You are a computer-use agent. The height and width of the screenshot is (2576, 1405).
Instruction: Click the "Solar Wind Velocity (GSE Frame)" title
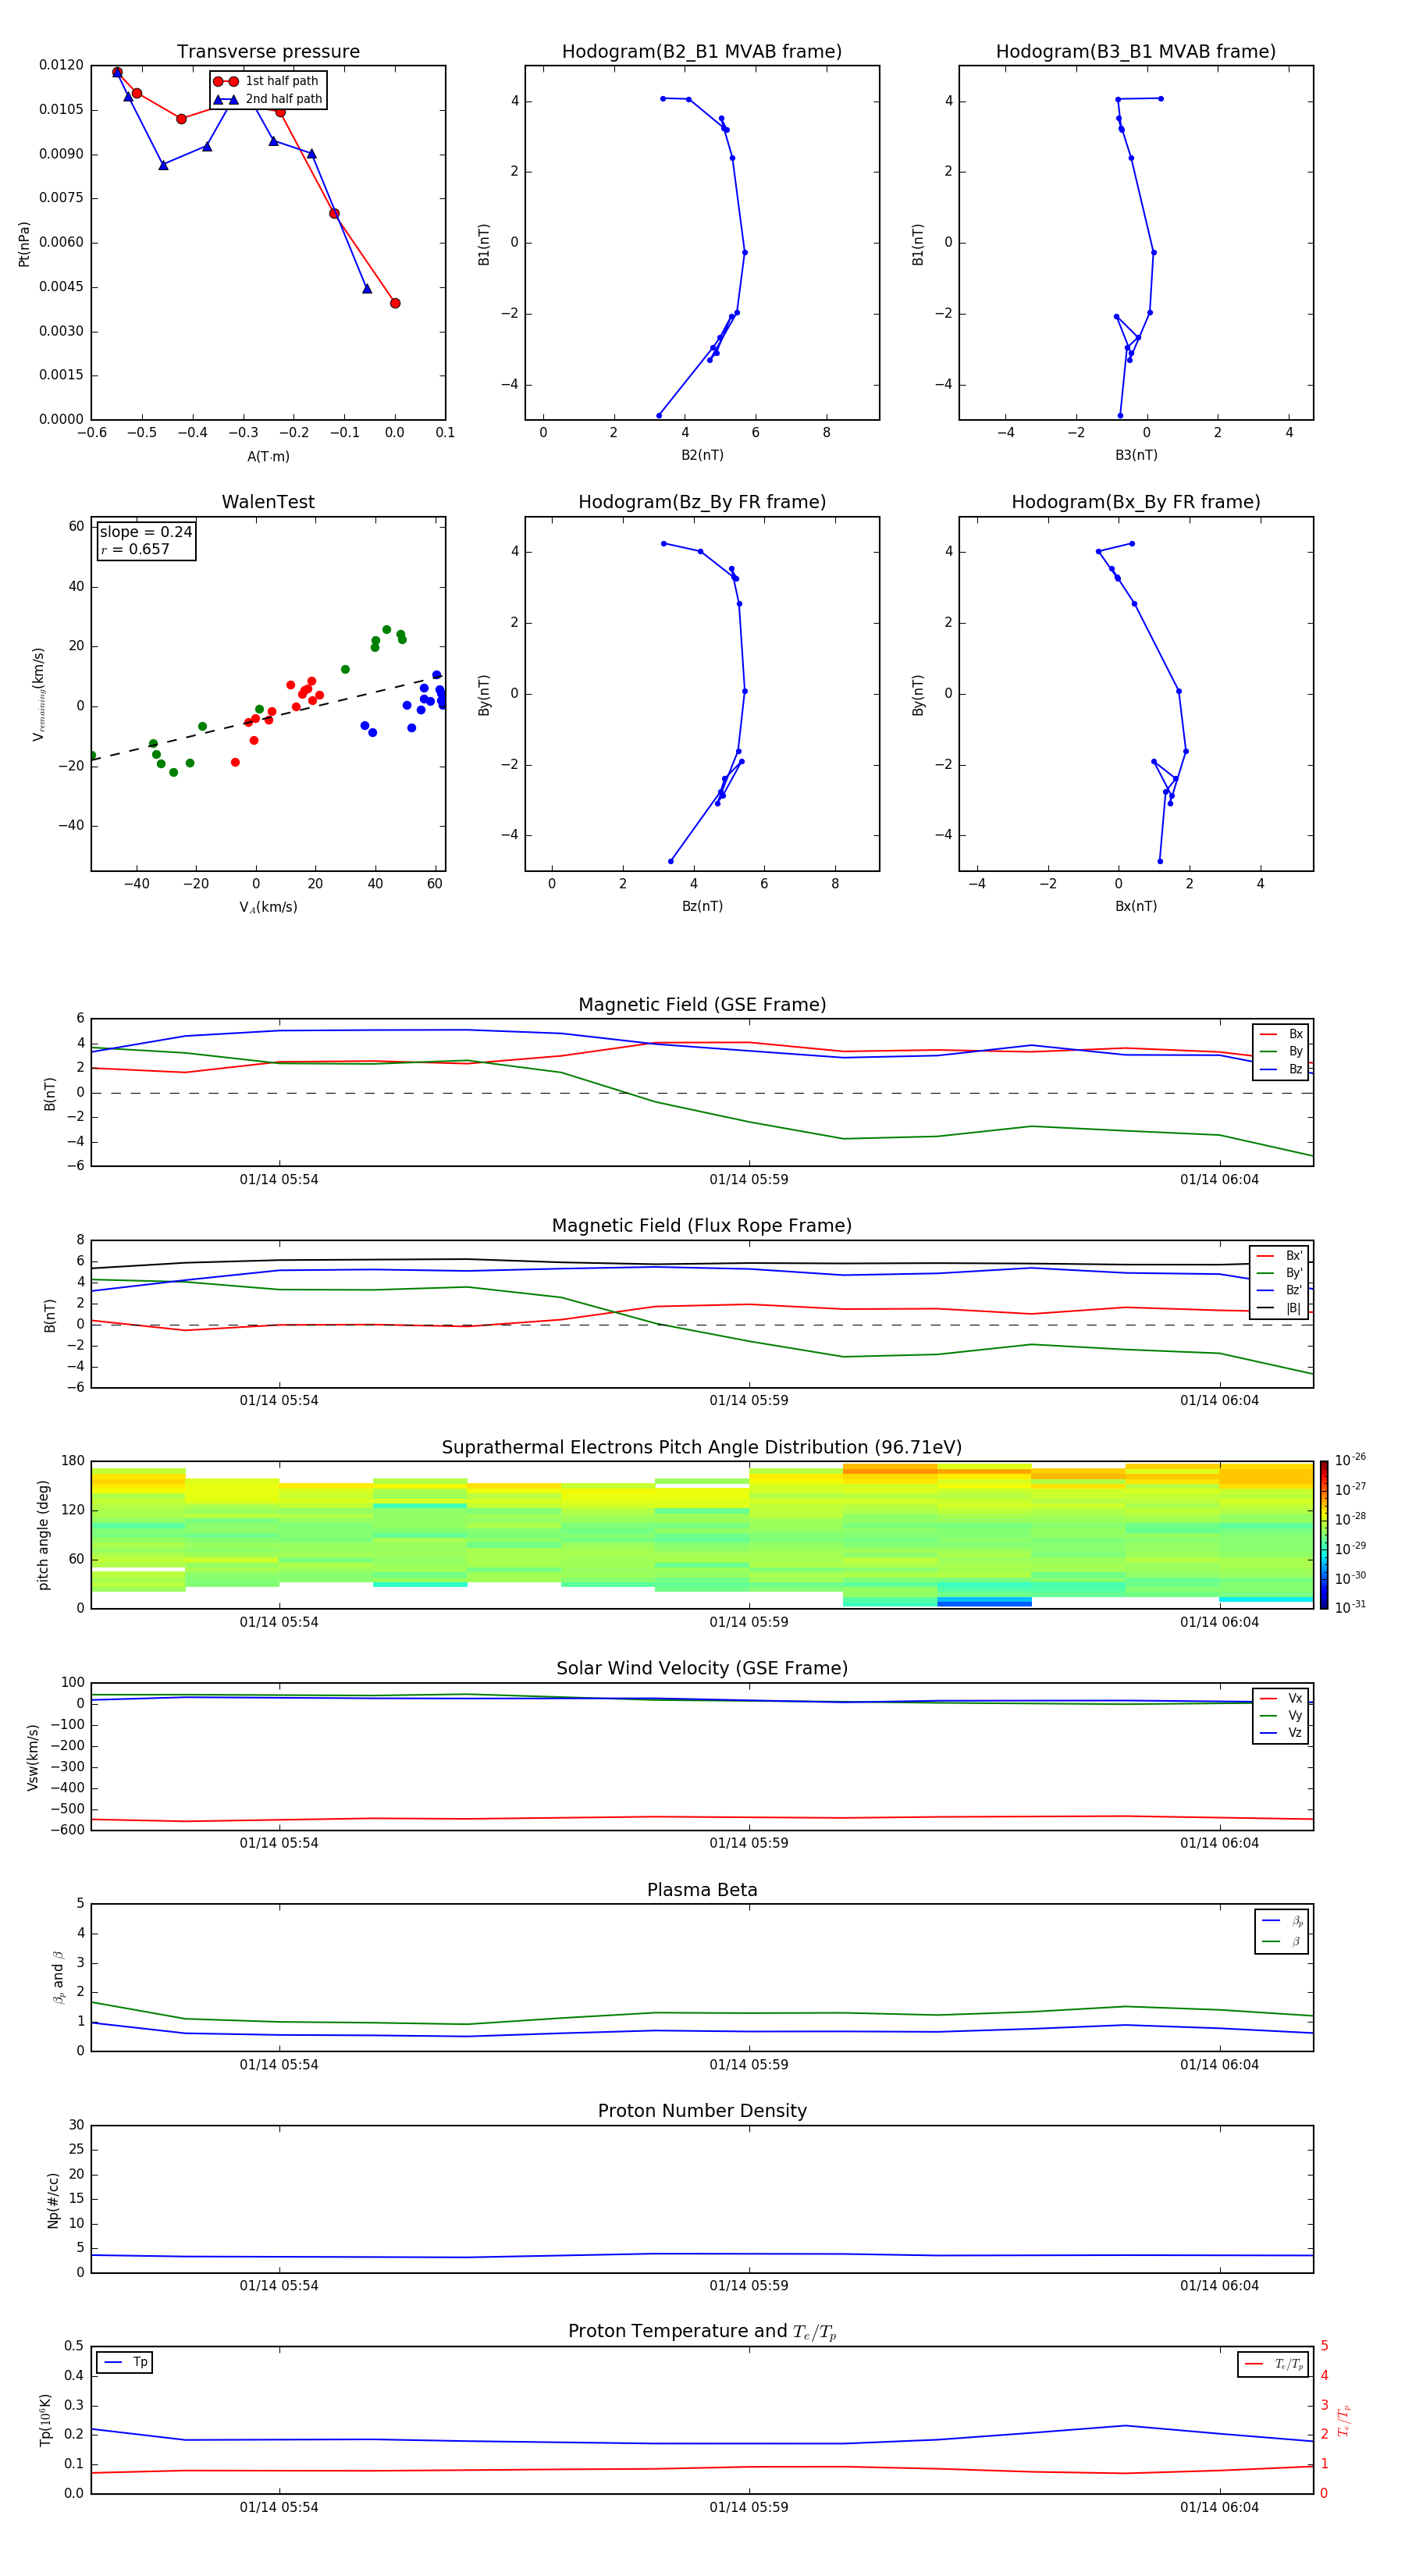702,1669
